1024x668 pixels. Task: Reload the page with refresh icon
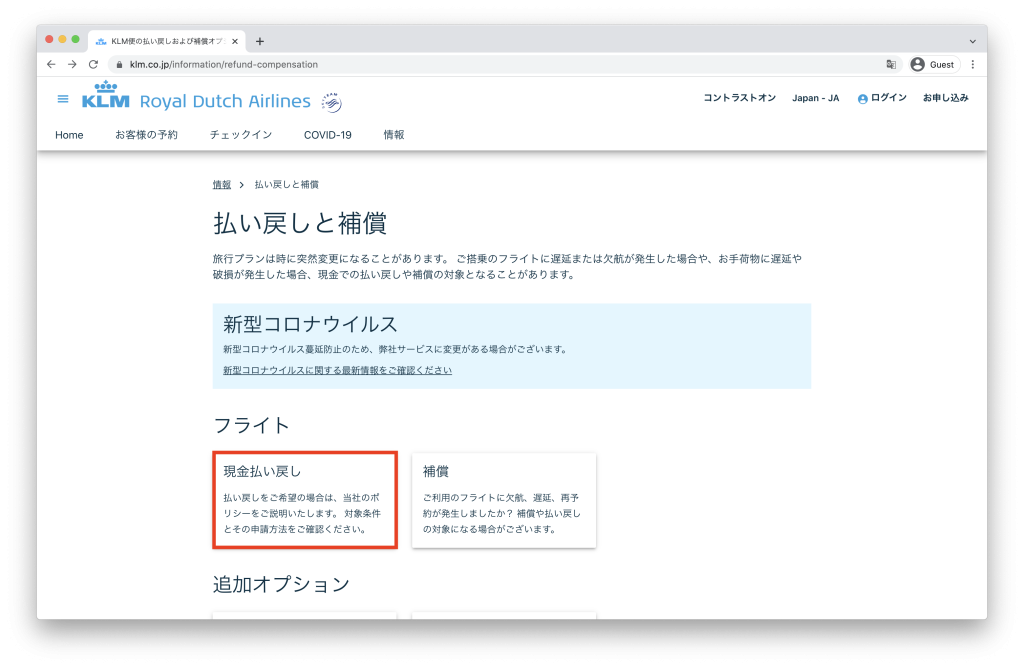click(x=93, y=64)
